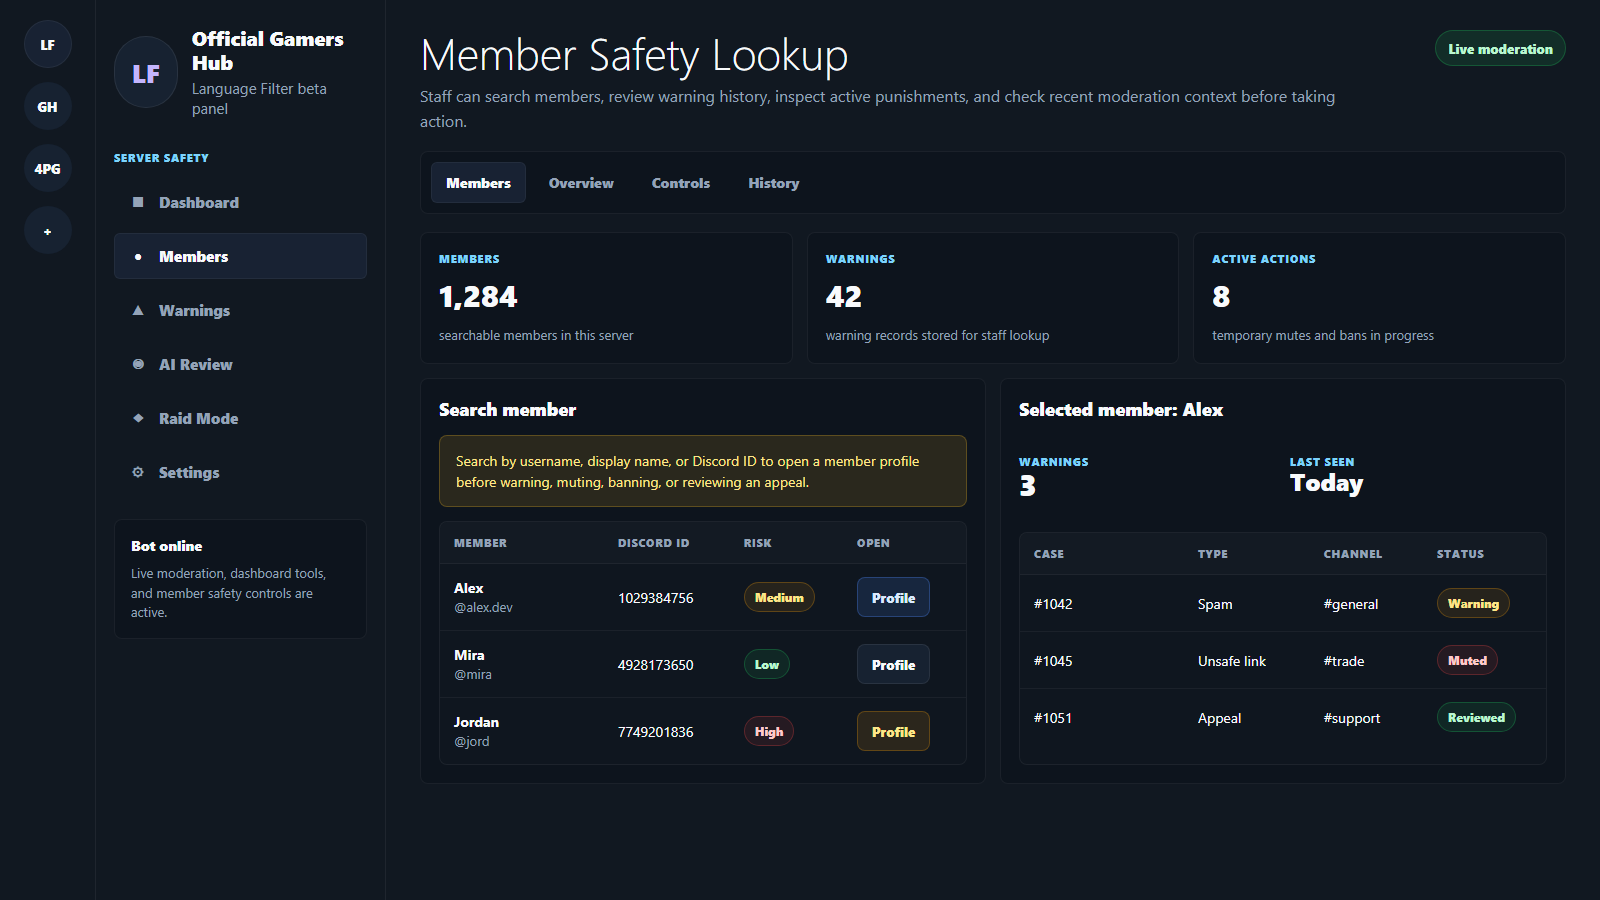
Task: Click the Last seen Today value
Action: pyautogui.click(x=1326, y=483)
